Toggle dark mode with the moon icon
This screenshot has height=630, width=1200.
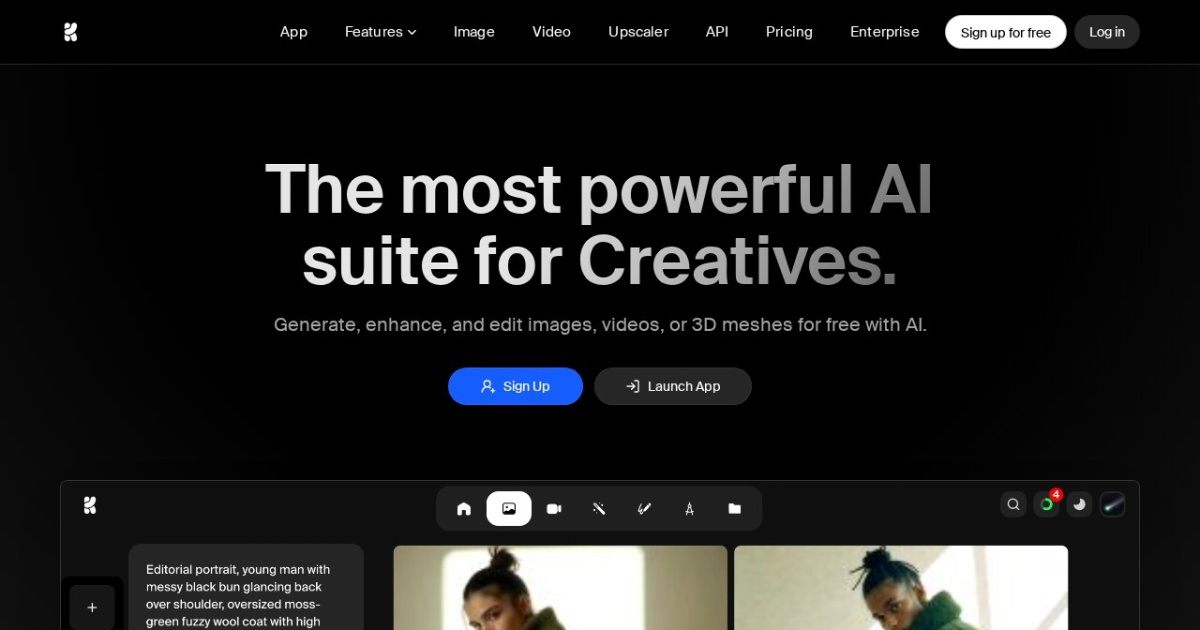pos(1079,504)
